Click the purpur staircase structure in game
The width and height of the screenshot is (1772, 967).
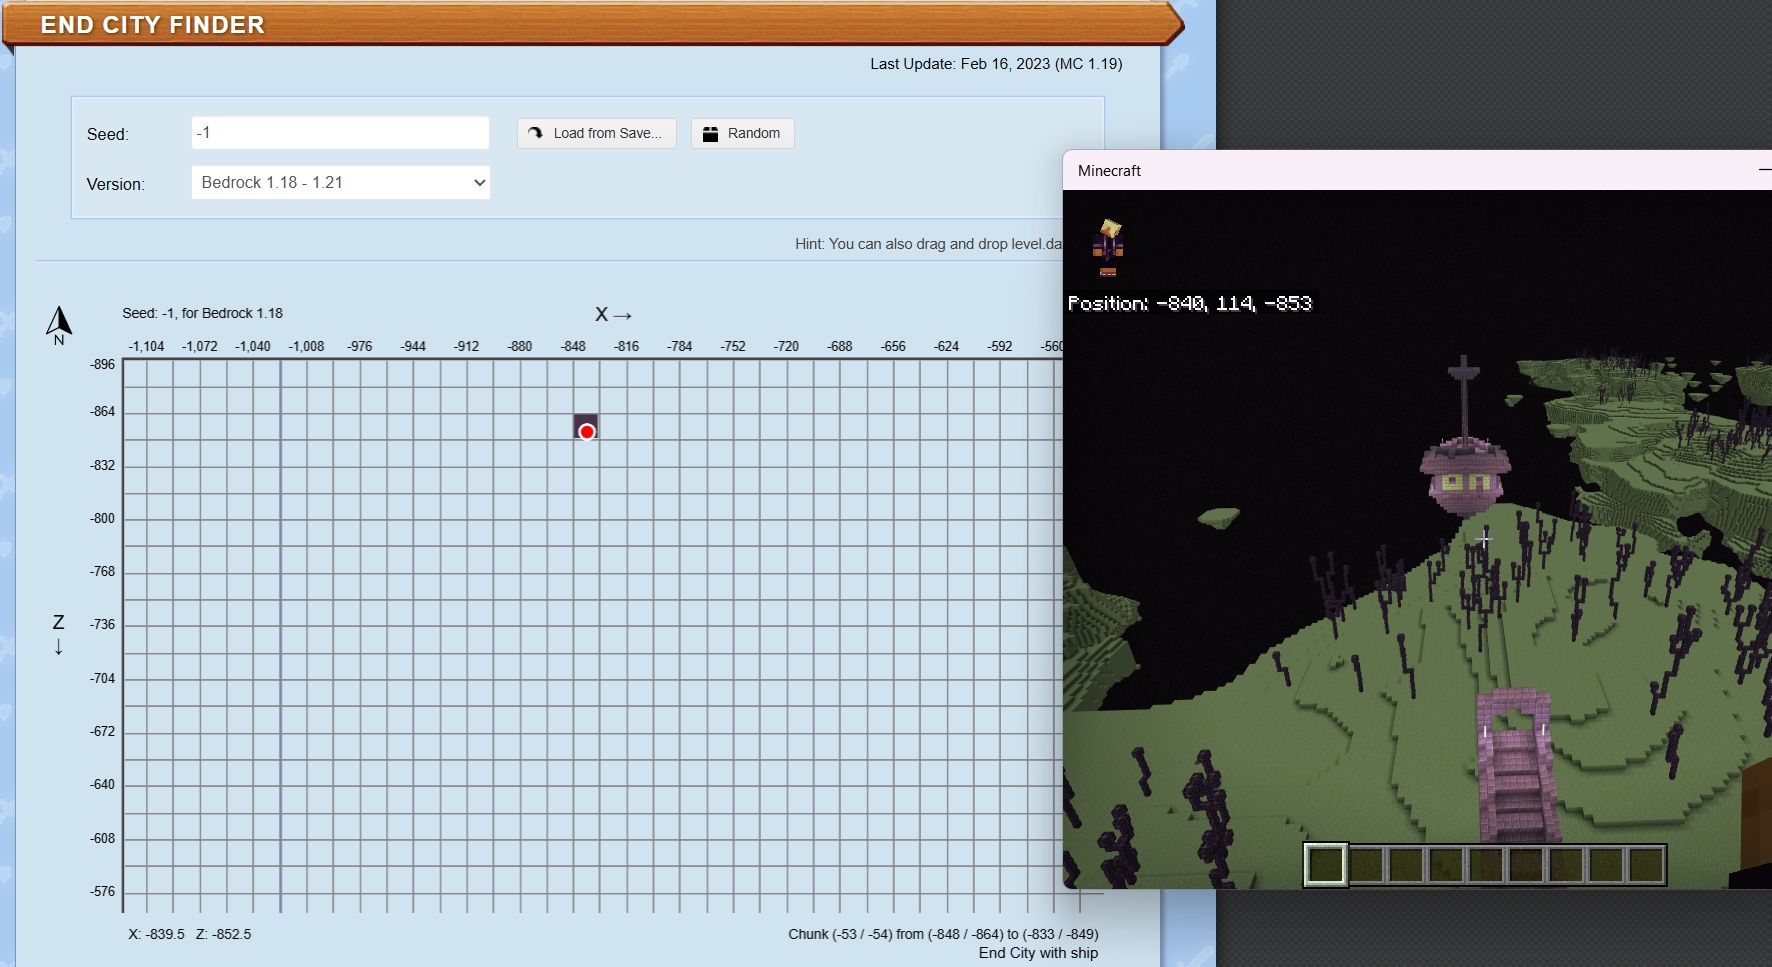coord(1516,770)
